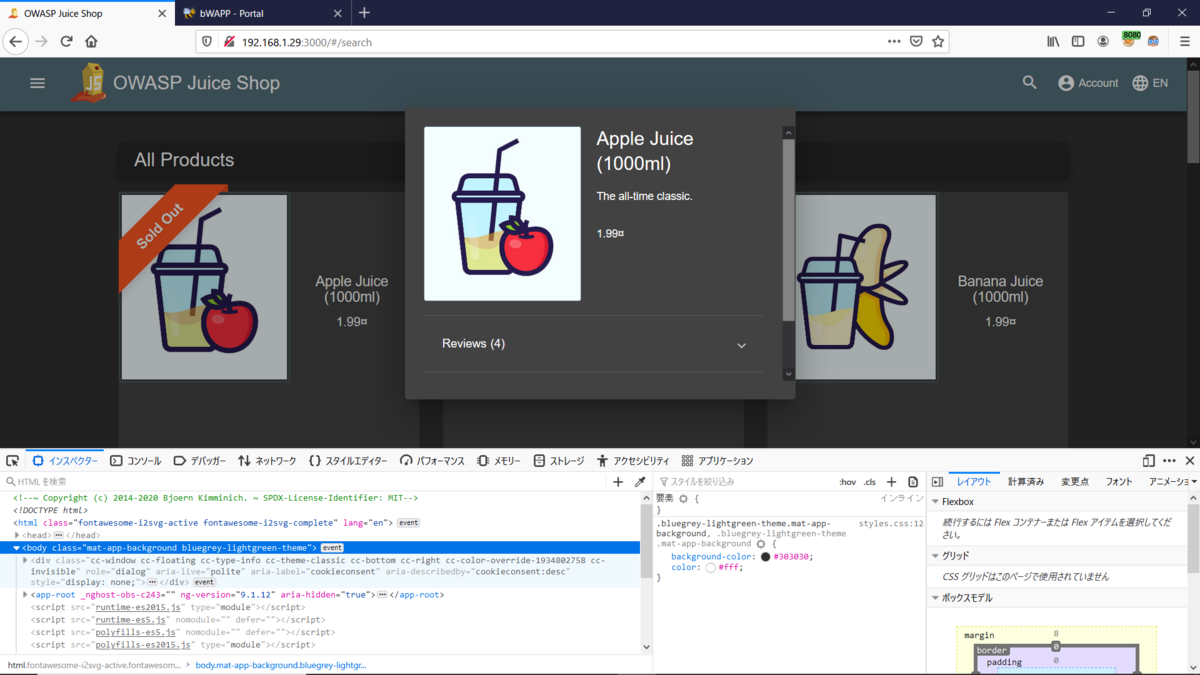Screen dimensions: 1200x675
Task: Switch to Accessibility (アクセシビリティ) tab
Action: point(633,461)
